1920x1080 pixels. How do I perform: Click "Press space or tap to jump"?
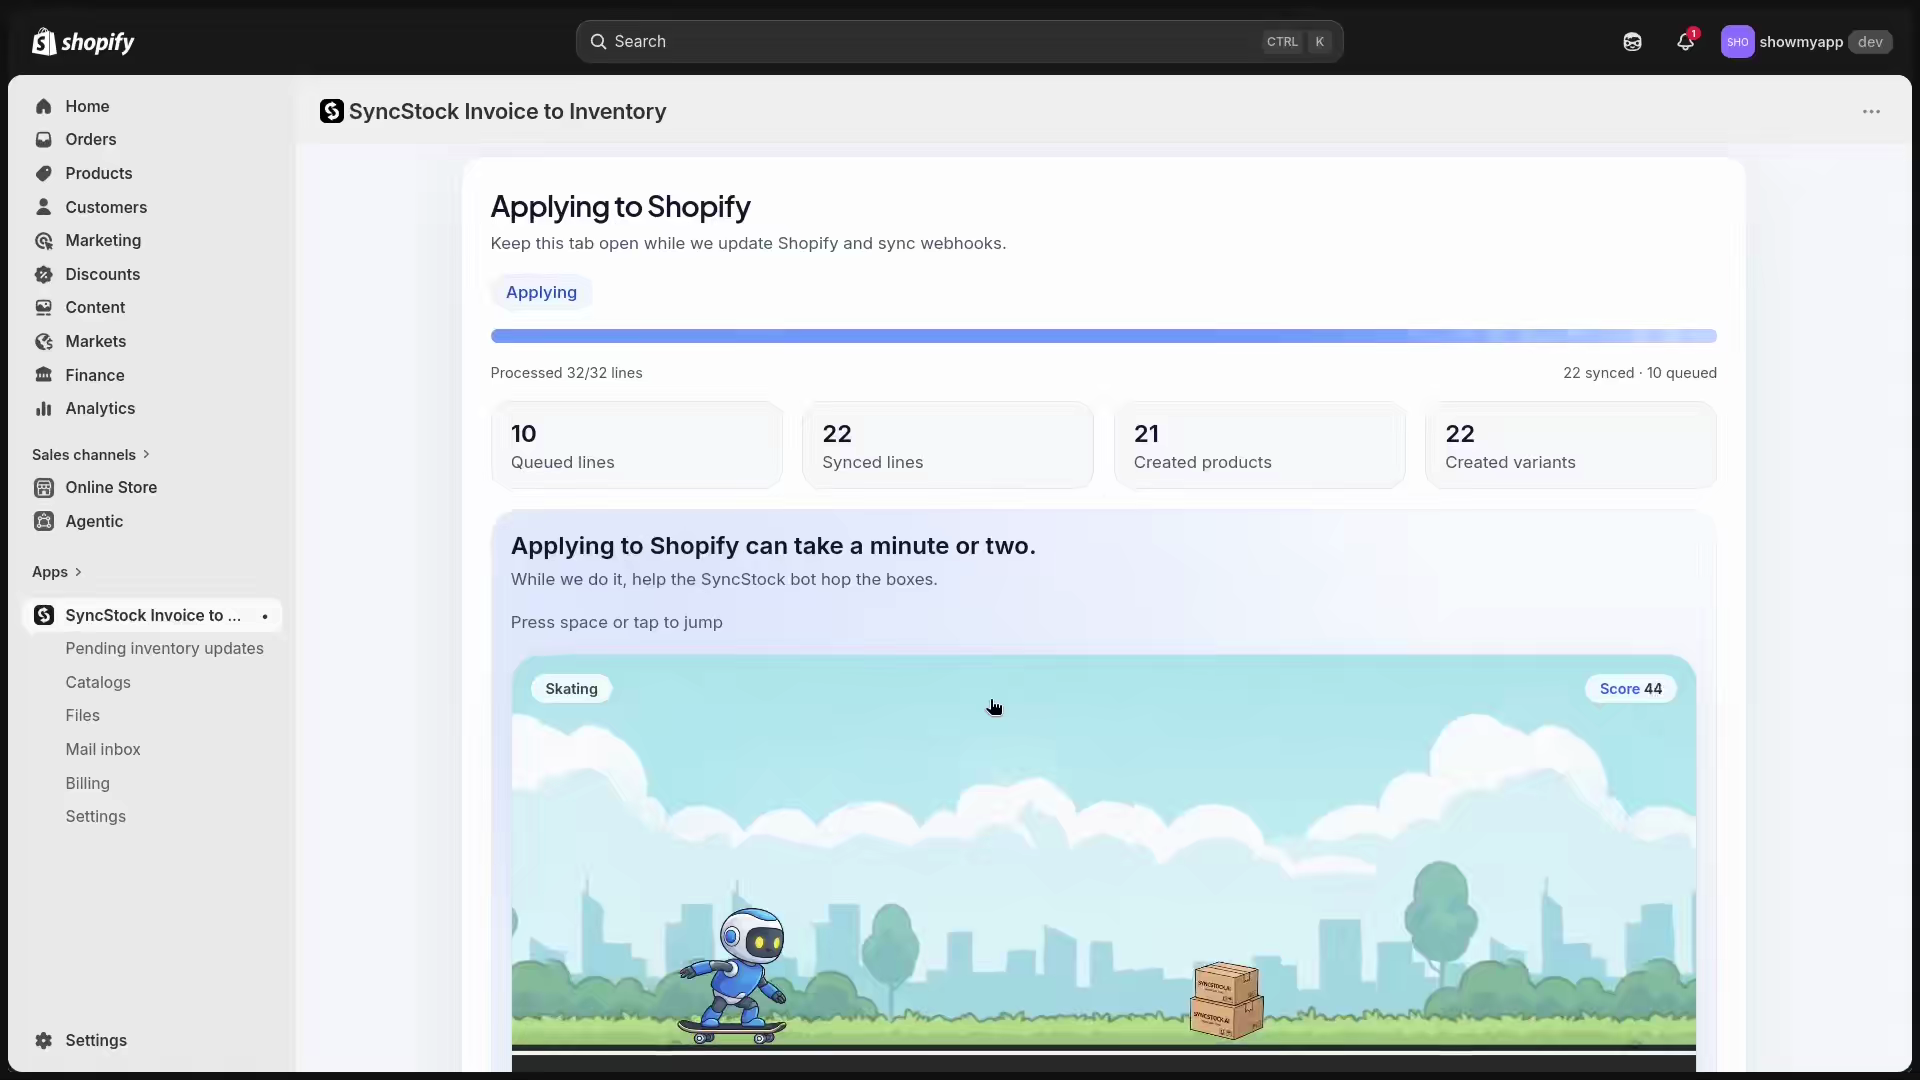616,623
